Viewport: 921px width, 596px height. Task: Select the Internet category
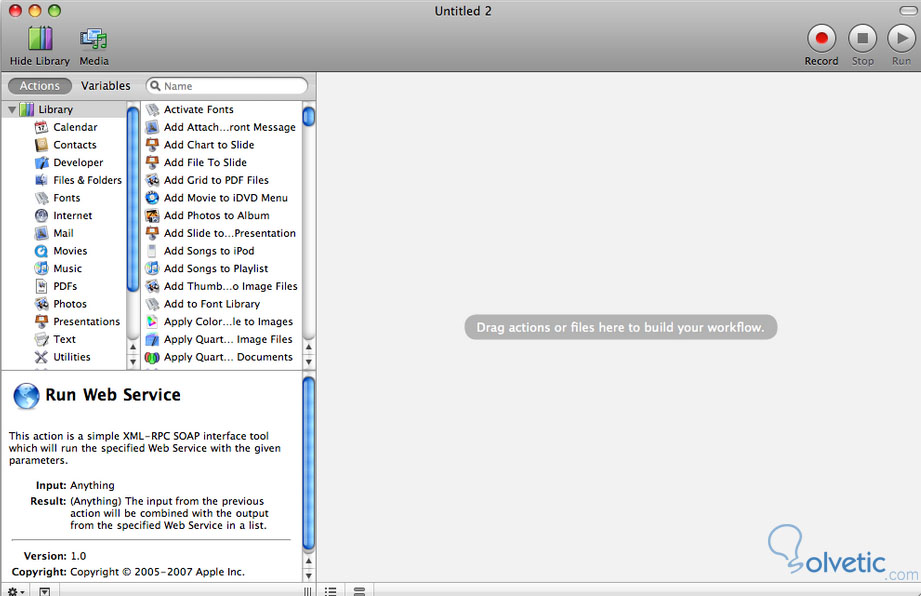click(x=72, y=215)
